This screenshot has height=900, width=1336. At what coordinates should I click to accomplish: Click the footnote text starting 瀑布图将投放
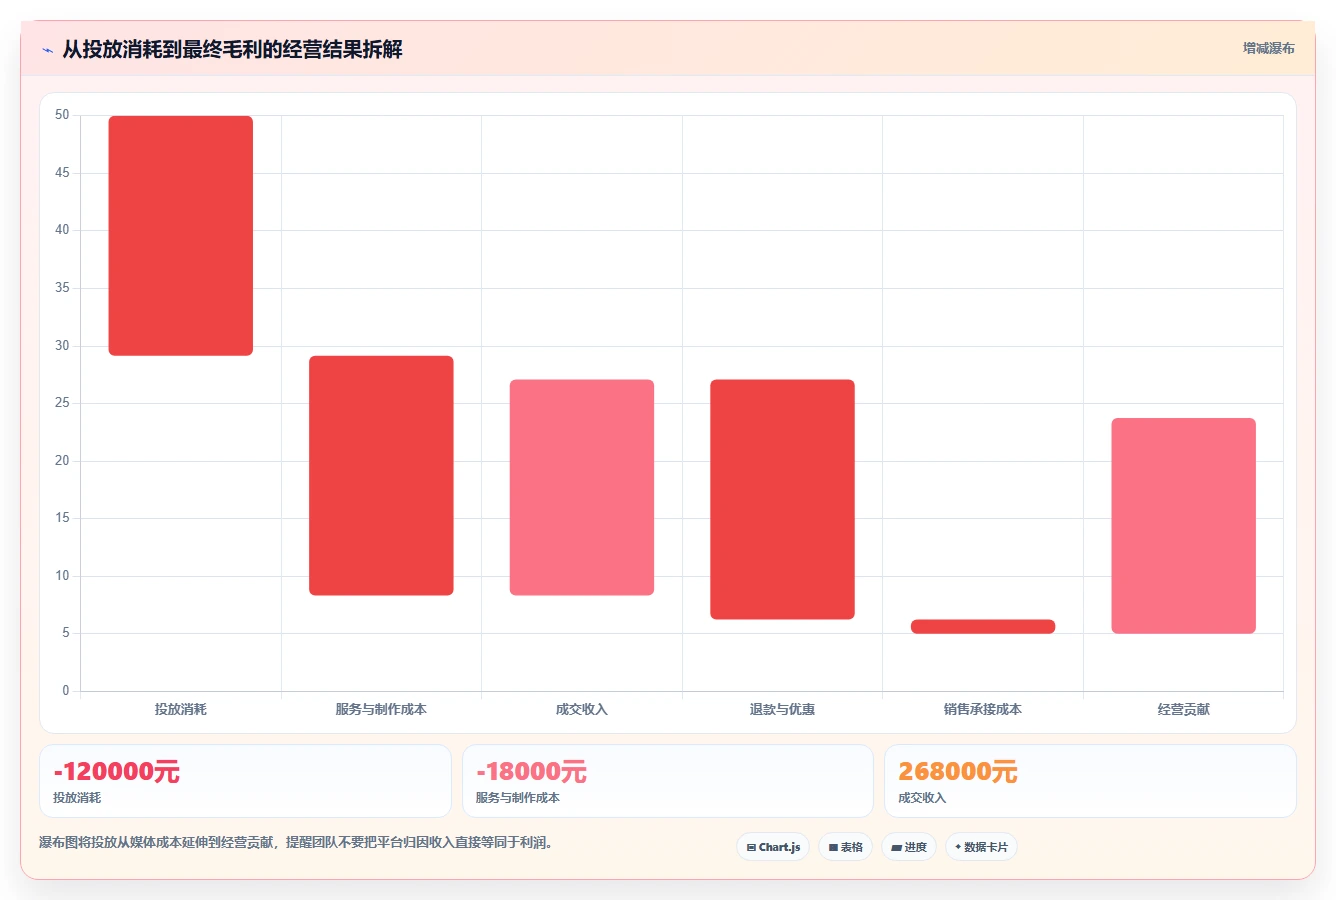point(296,843)
